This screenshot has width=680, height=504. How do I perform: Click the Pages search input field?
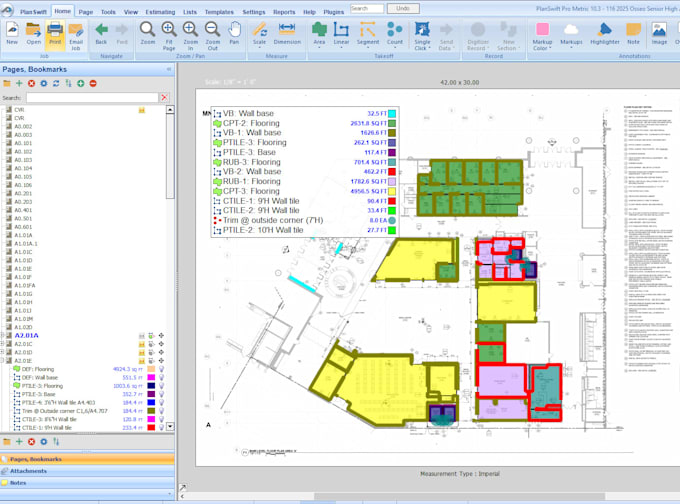coord(92,98)
